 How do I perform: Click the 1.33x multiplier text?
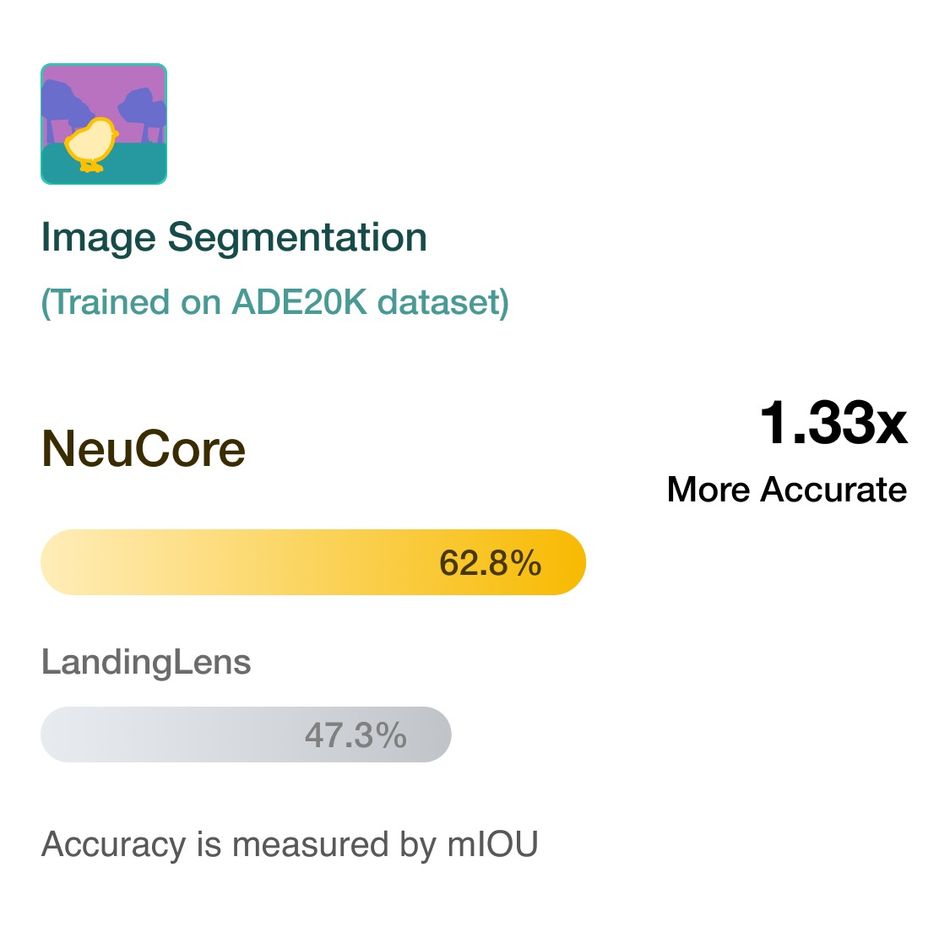coord(834,423)
